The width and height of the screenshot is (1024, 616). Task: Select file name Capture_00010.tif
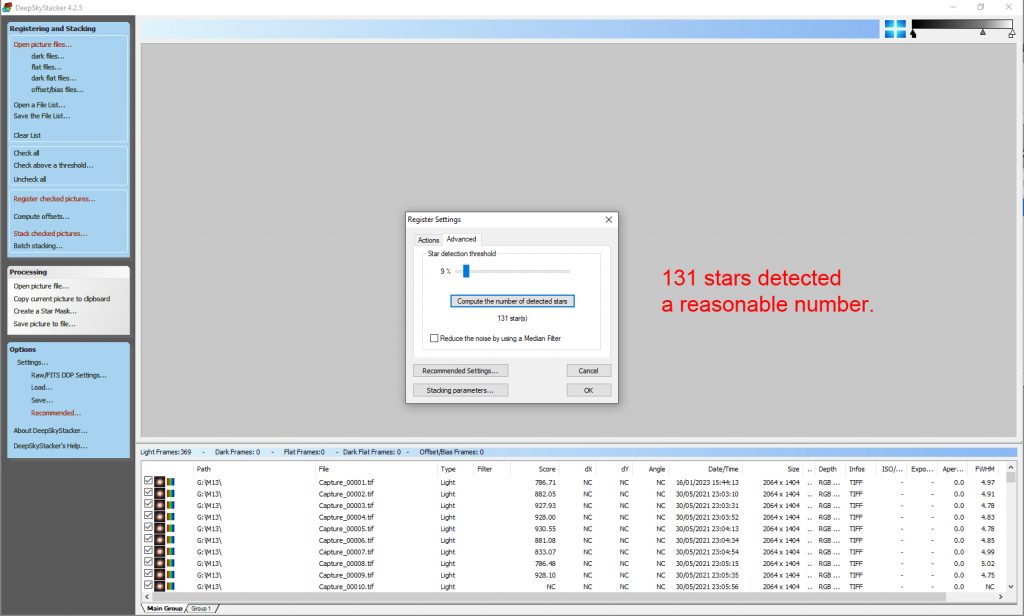(x=346, y=587)
